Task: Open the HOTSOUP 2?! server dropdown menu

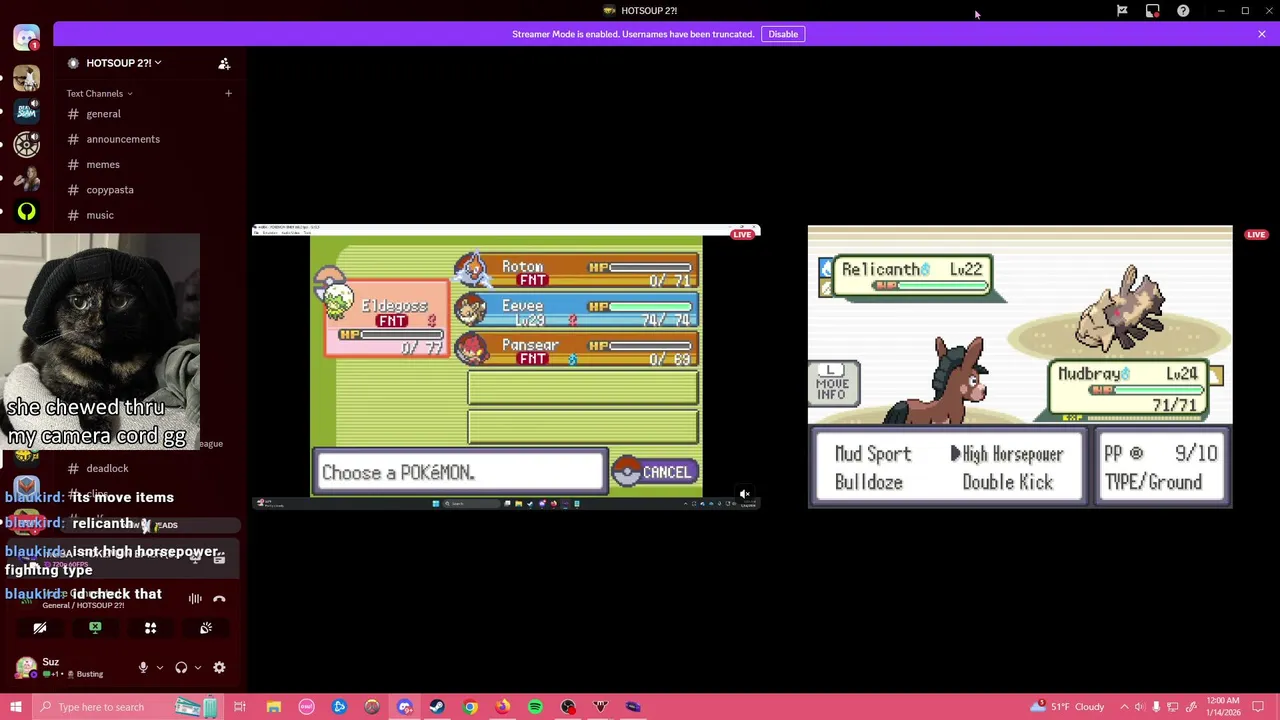Action: 124,63
